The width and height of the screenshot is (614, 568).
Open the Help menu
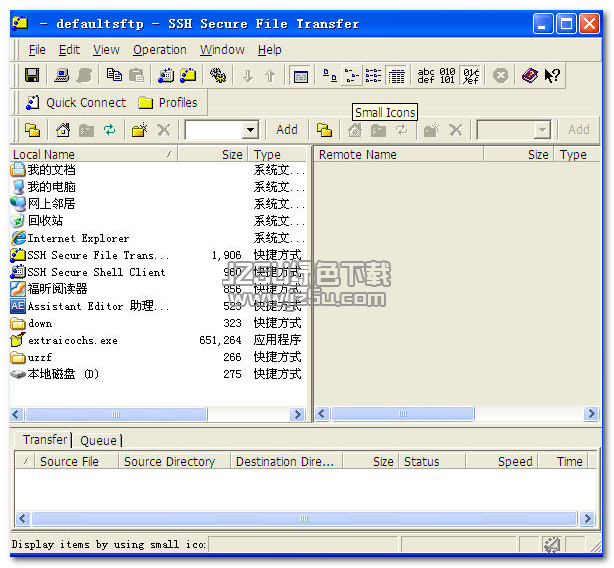pyautogui.click(x=269, y=50)
